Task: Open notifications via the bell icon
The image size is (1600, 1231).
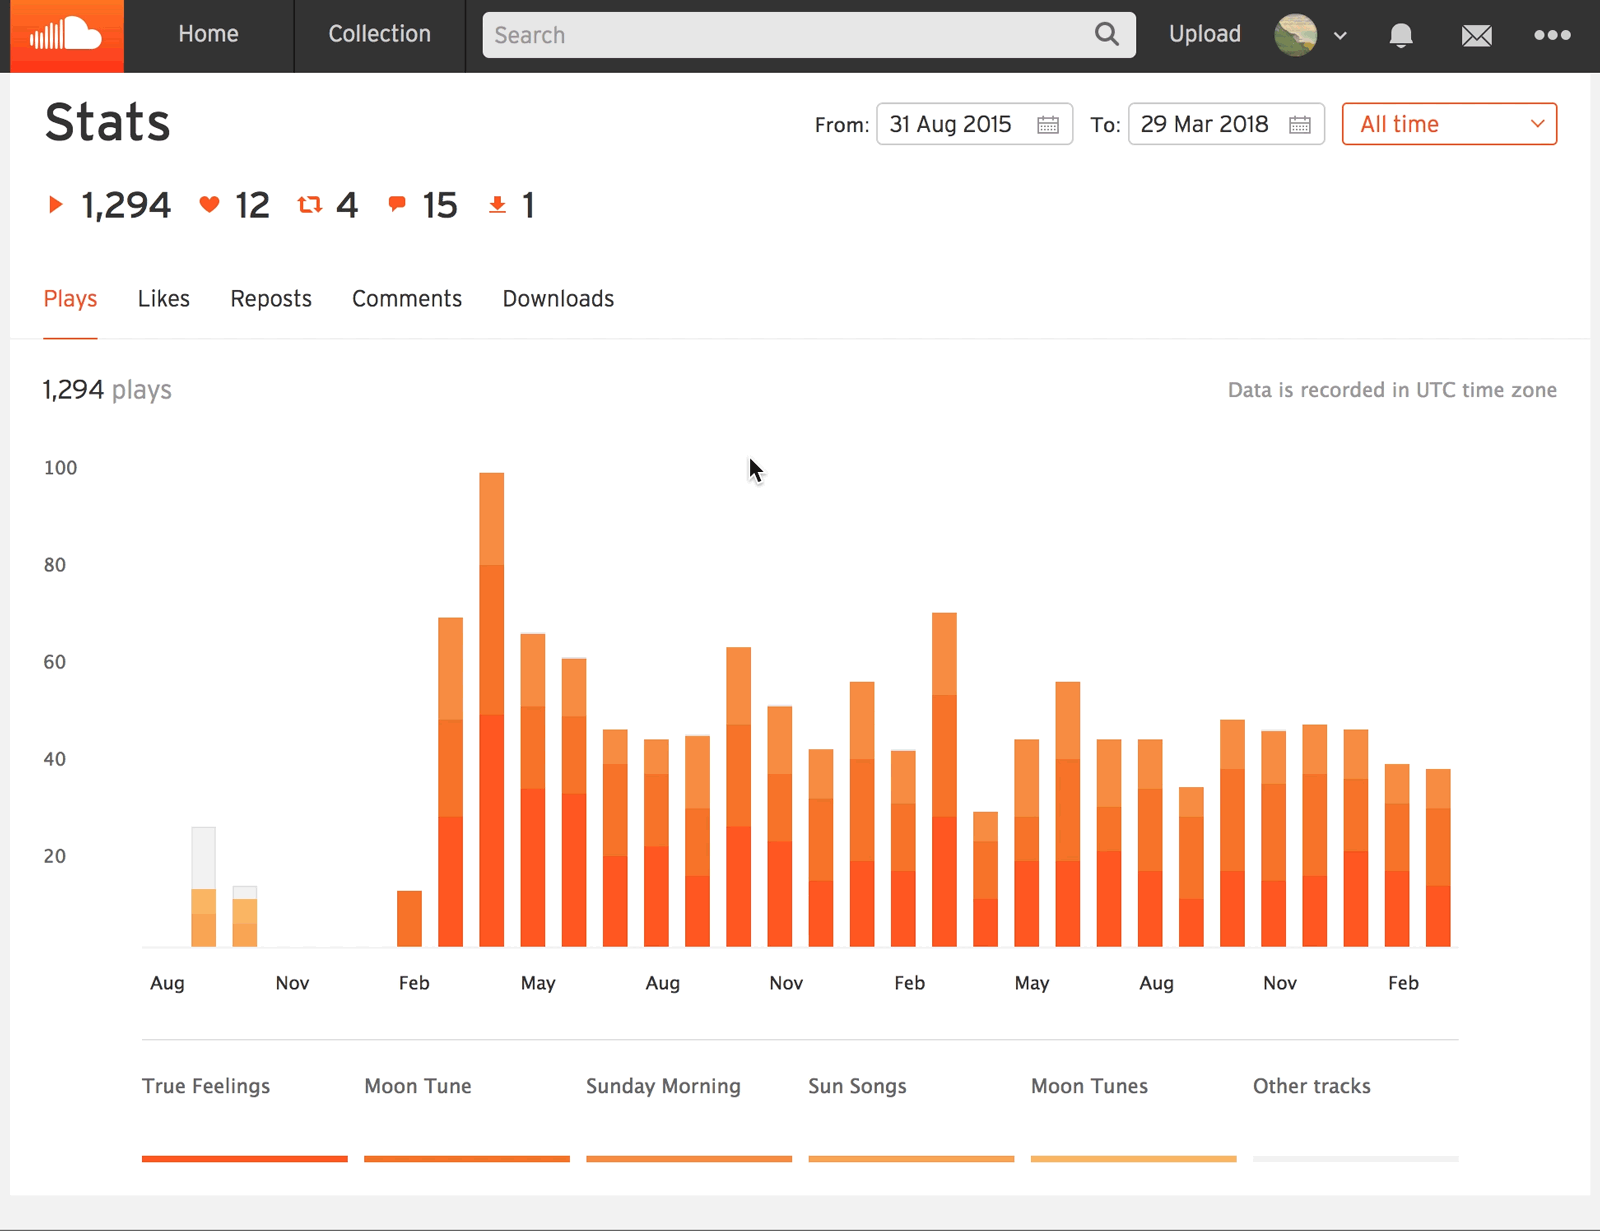Action: [1400, 35]
